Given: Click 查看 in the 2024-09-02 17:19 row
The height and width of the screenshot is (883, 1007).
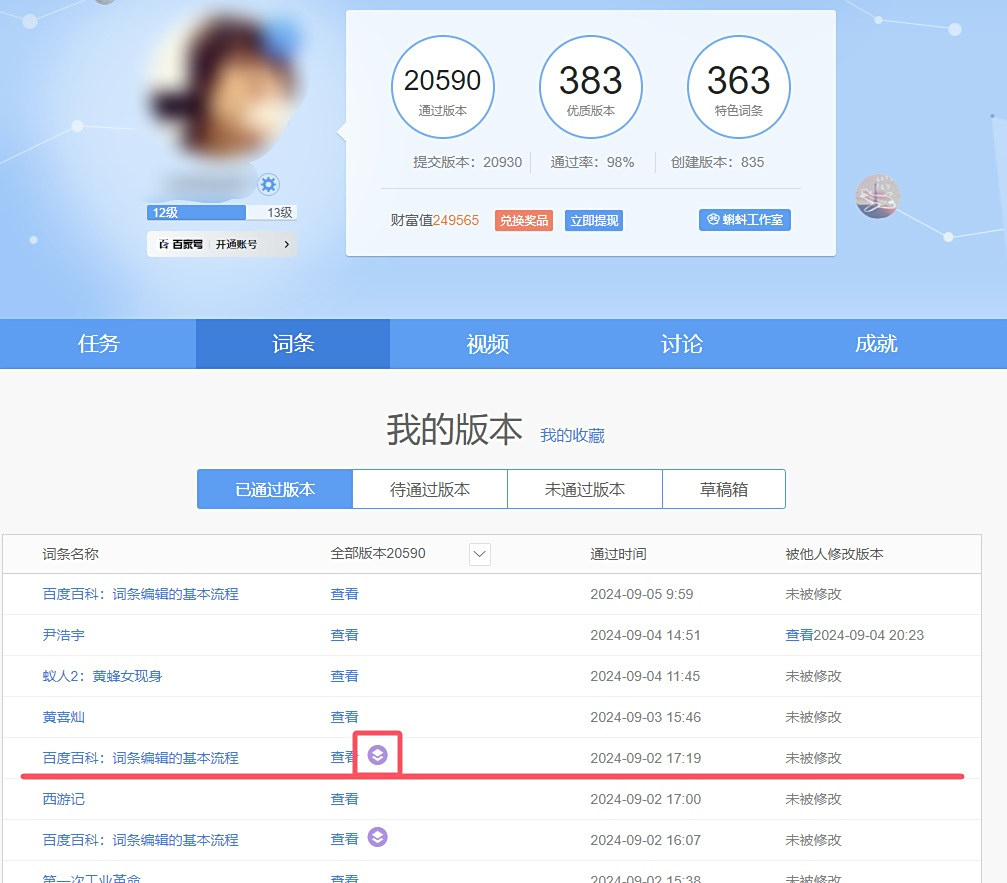Looking at the screenshot, I should (x=343, y=758).
